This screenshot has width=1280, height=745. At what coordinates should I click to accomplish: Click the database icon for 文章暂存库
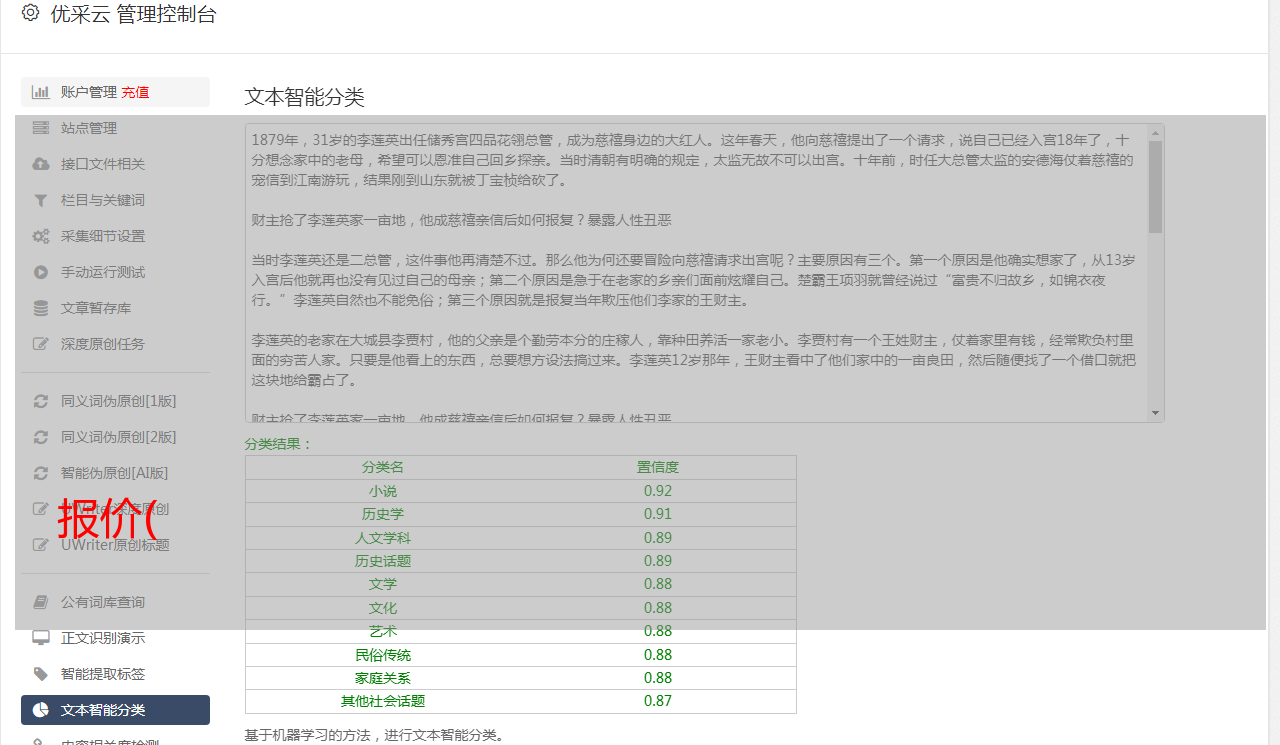click(41, 308)
